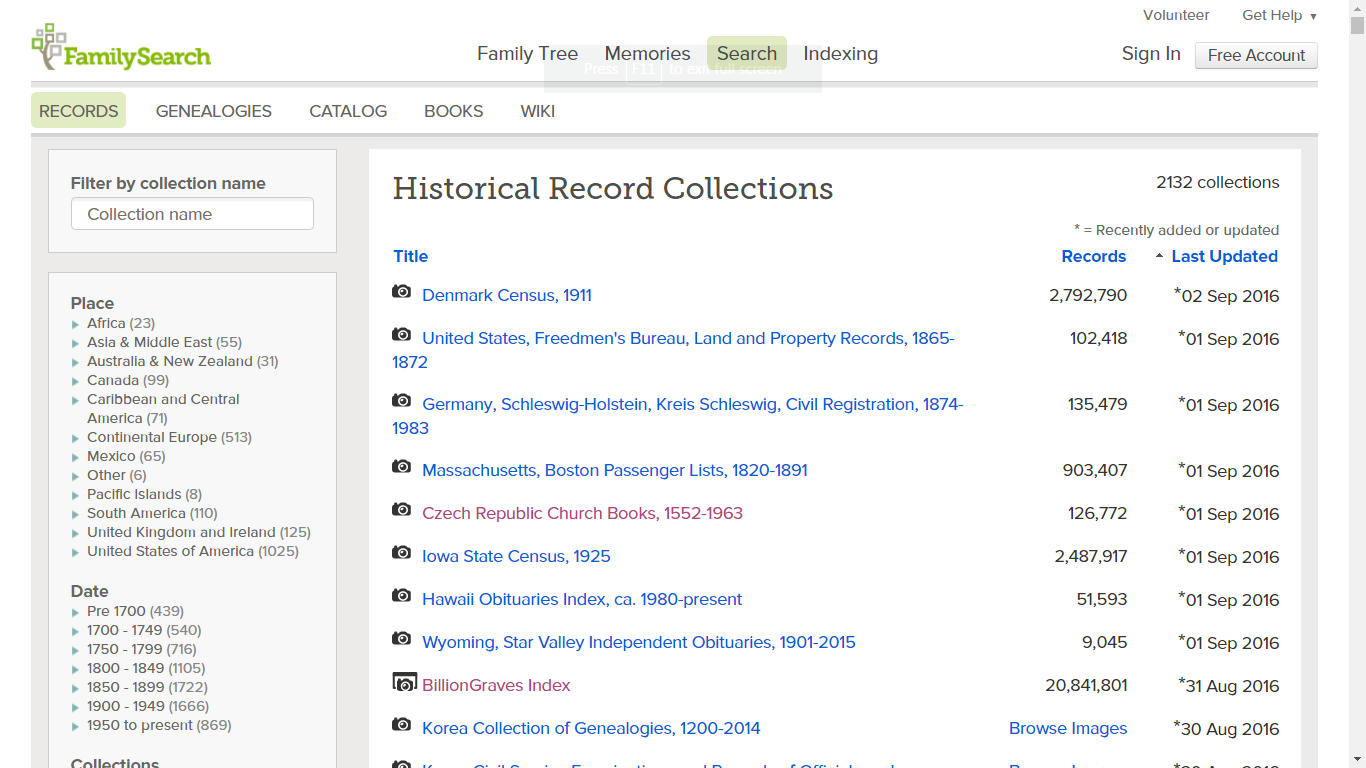This screenshot has width=1366, height=768.
Task: Click Browse Images for Korea Collection of Genealogies
Action: pos(1068,728)
